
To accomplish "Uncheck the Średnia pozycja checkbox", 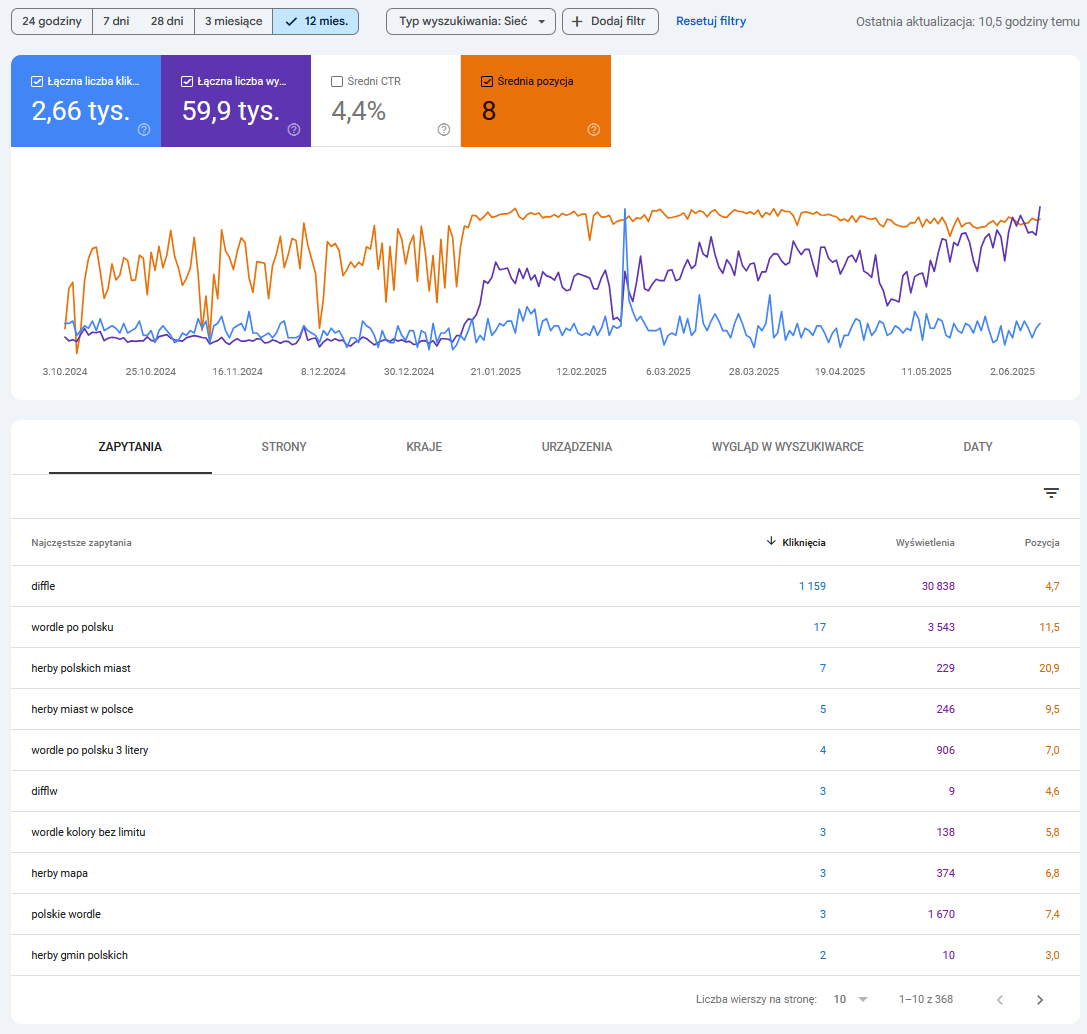I will [x=487, y=82].
